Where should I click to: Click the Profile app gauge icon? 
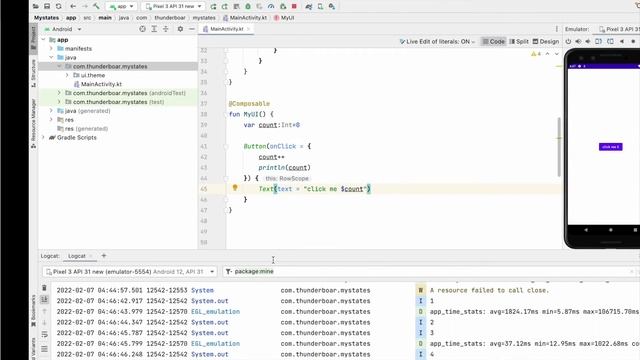(x=271, y=7)
